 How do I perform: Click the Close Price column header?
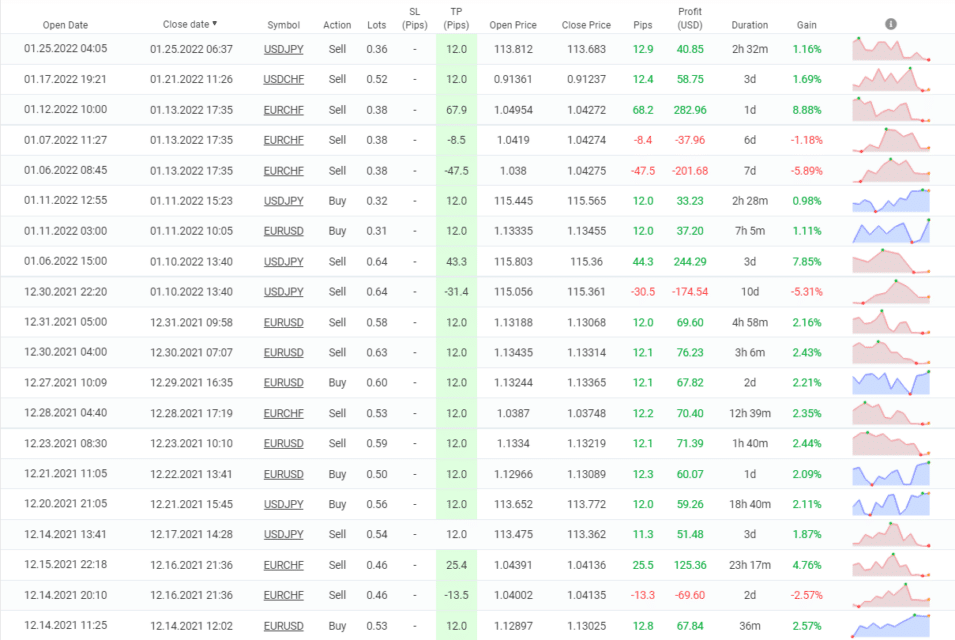click(x=586, y=25)
